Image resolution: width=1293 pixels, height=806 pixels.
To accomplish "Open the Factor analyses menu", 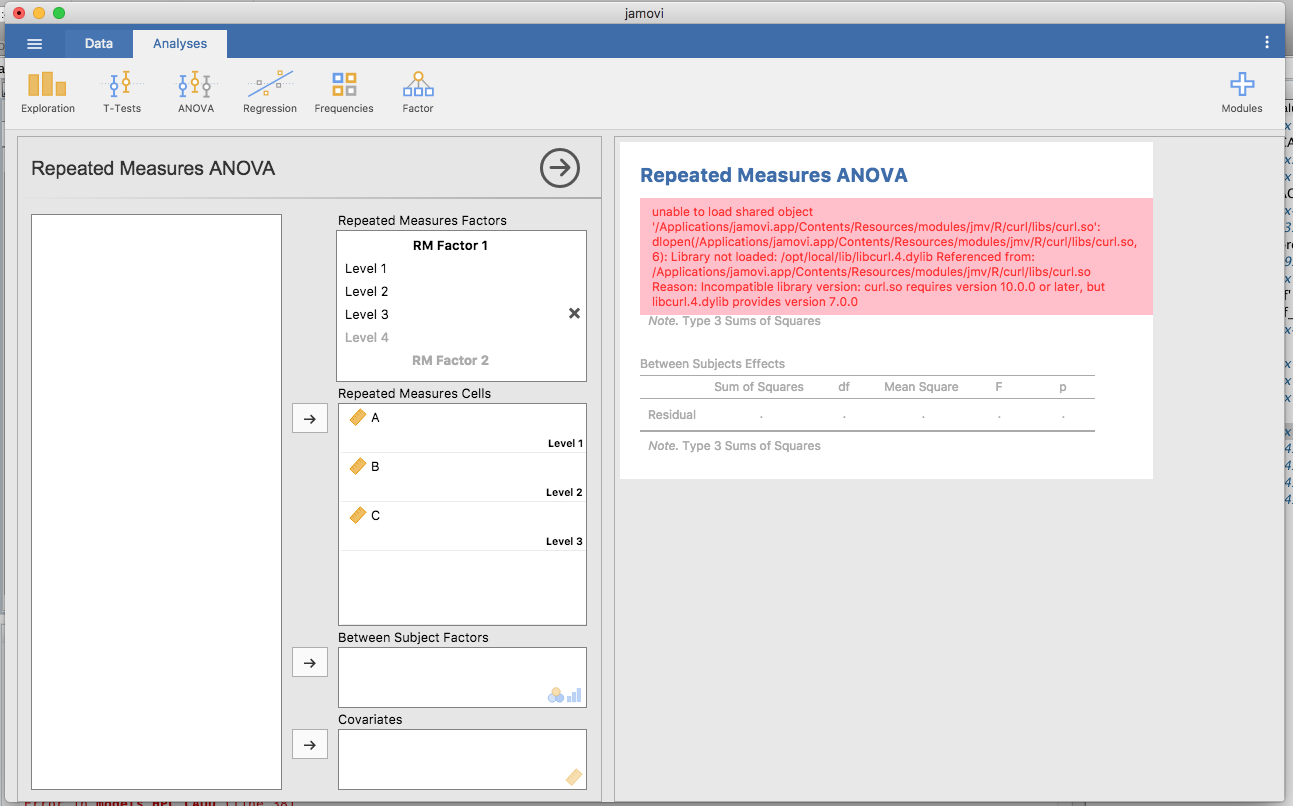I will [x=418, y=93].
